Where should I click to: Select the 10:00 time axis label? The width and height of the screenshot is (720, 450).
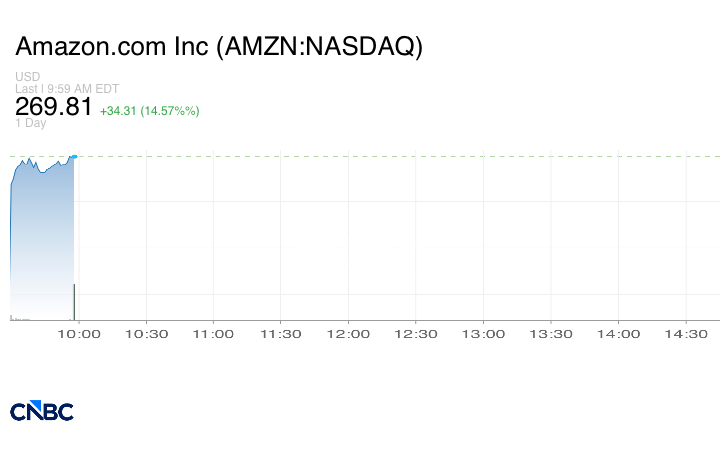(x=79, y=334)
